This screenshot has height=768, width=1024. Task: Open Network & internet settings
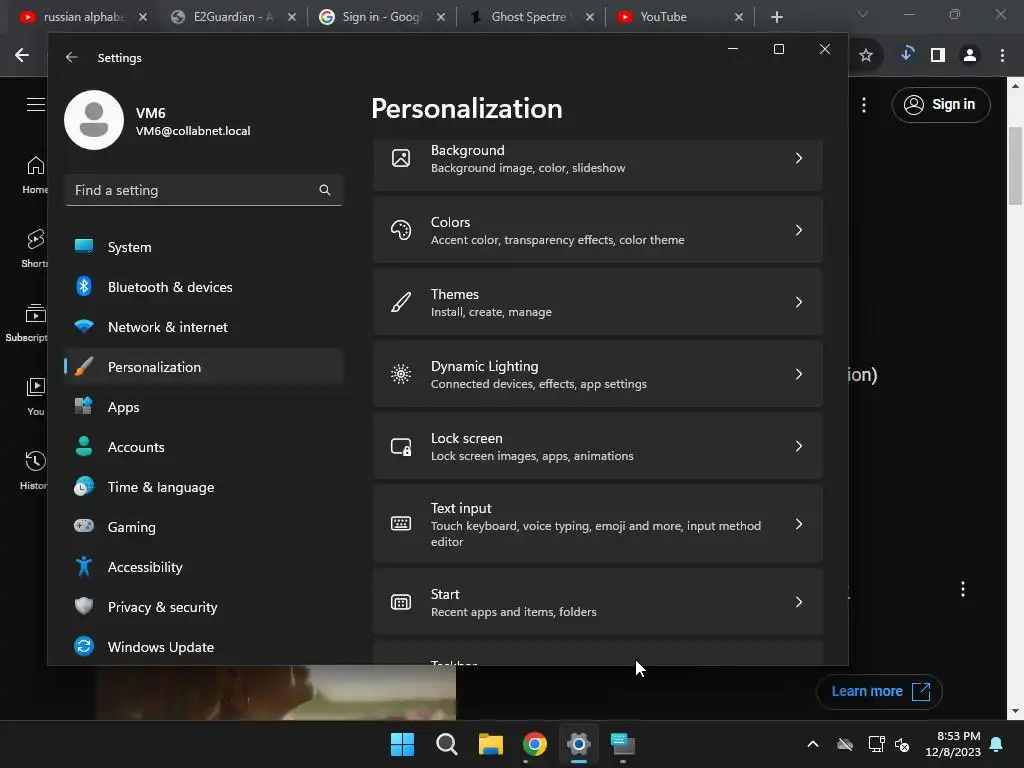[x=204, y=327]
